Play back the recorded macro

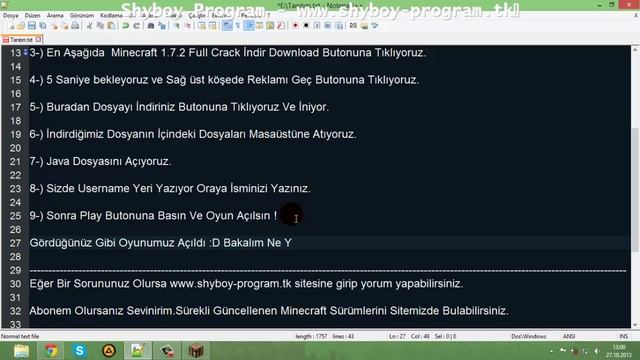click(317, 26)
